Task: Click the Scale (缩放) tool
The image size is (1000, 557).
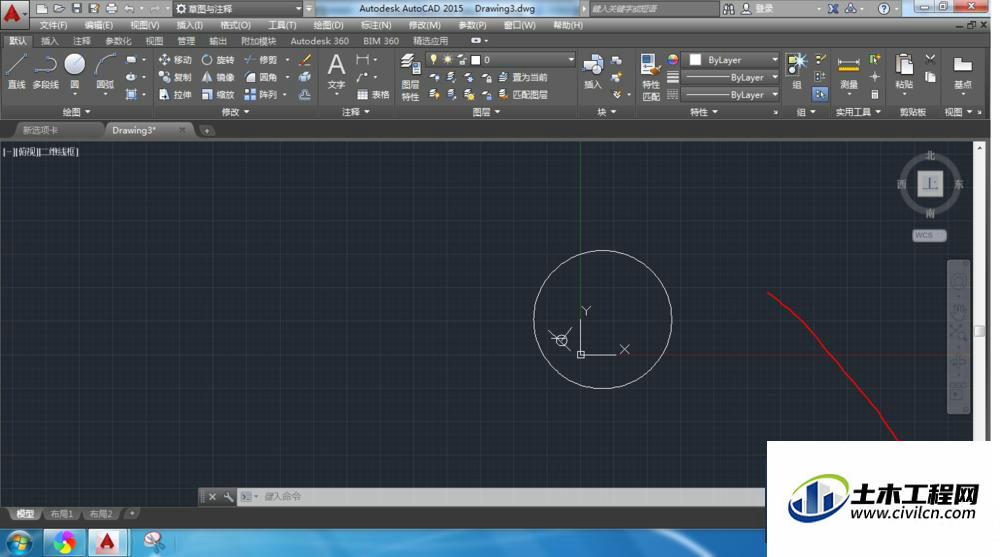Action: click(218, 94)
